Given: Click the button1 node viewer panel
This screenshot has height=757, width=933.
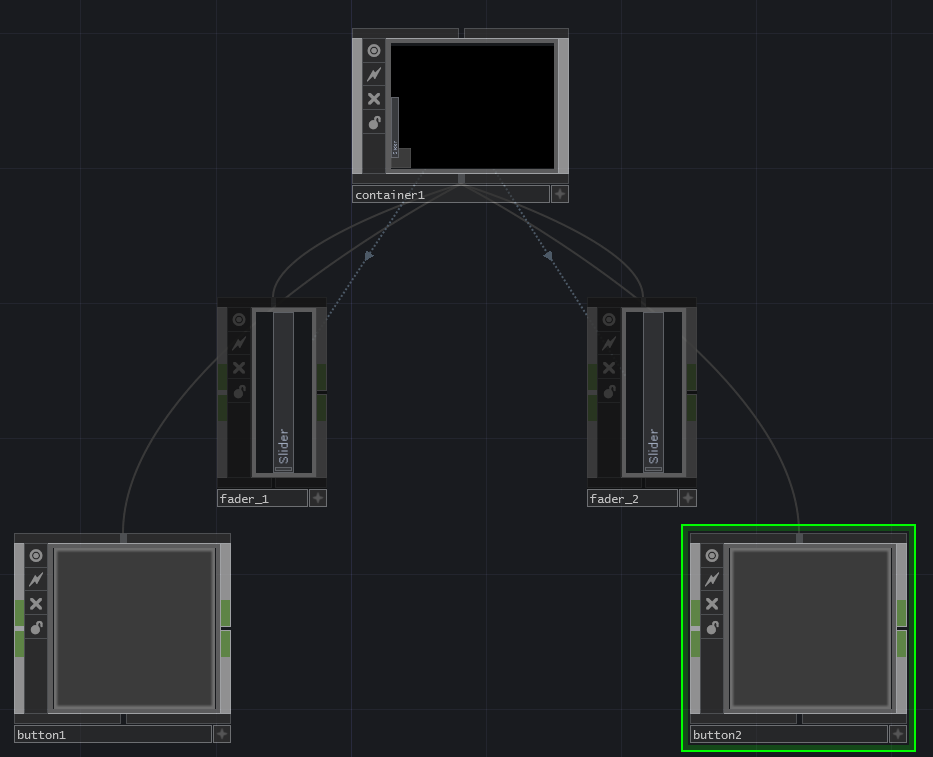Looking at the screenshot, I should click(x=135, y=628).
